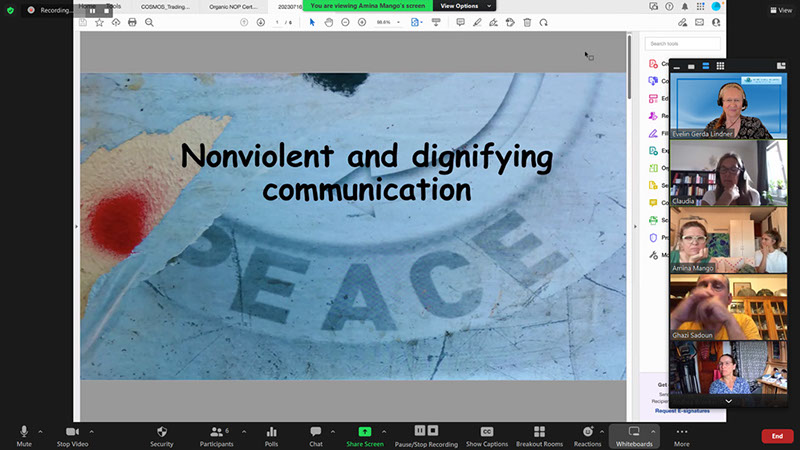Open Acrobat help question icon
Image resolution: width=800 pixels, height=450 pixels.
pyautogui.click(x=669, y=7)
